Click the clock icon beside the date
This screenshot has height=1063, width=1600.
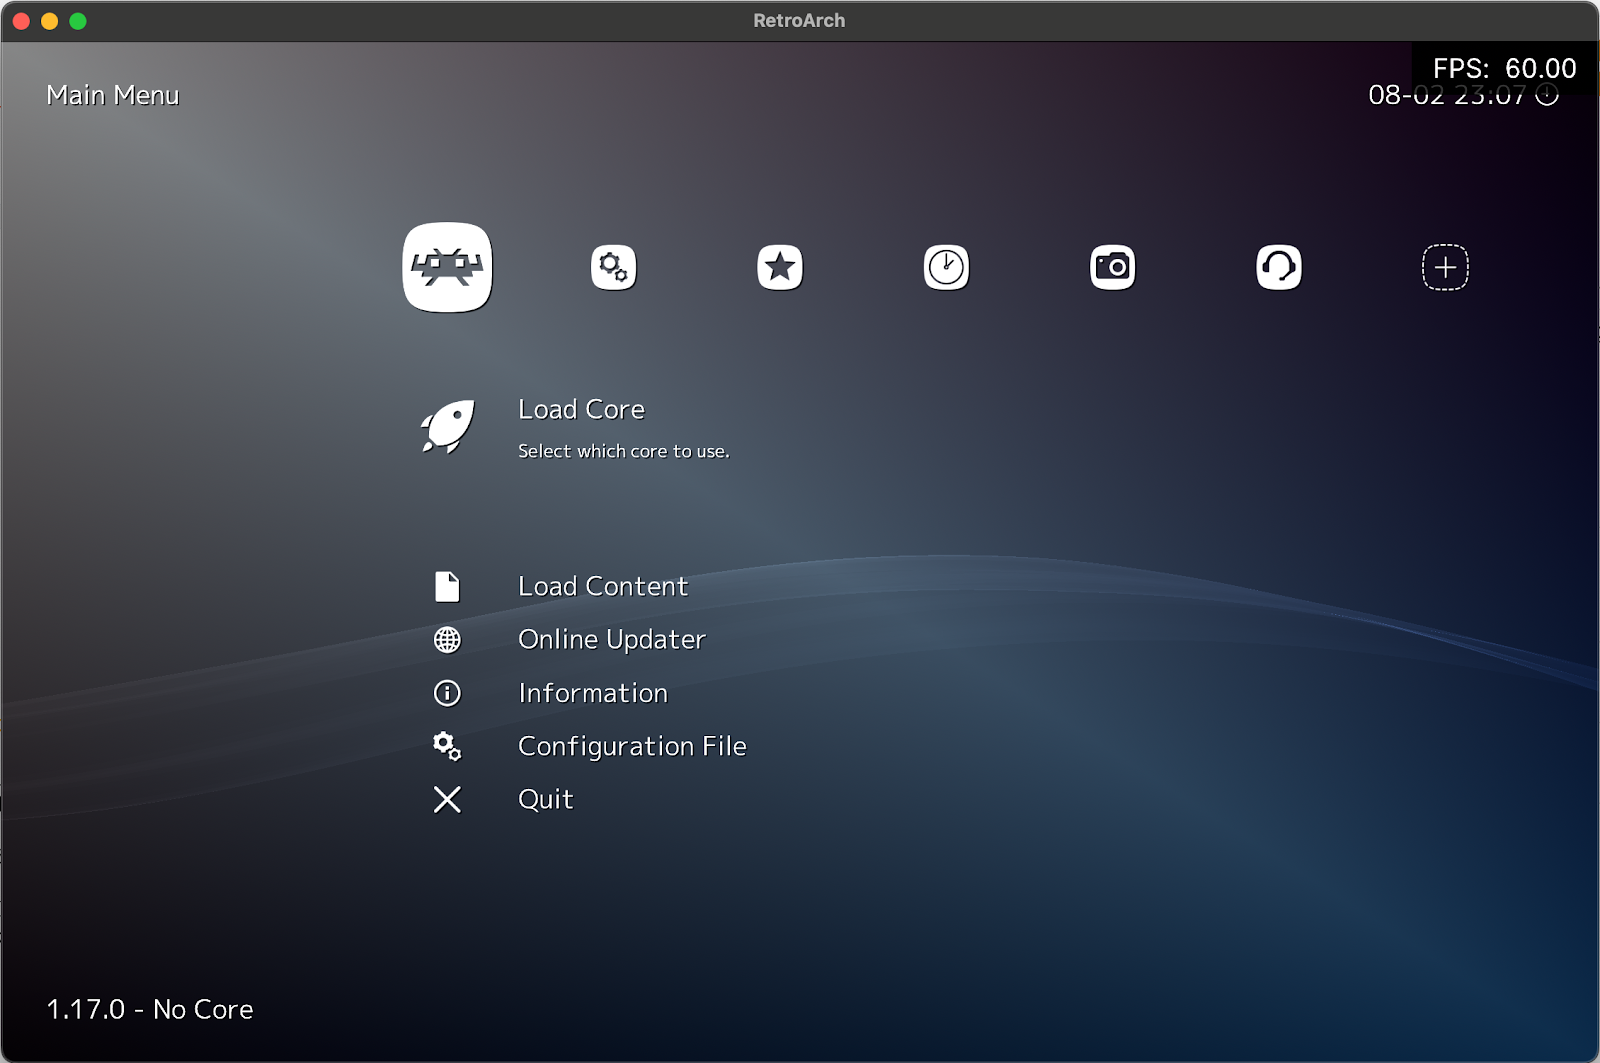point(1547,95)
